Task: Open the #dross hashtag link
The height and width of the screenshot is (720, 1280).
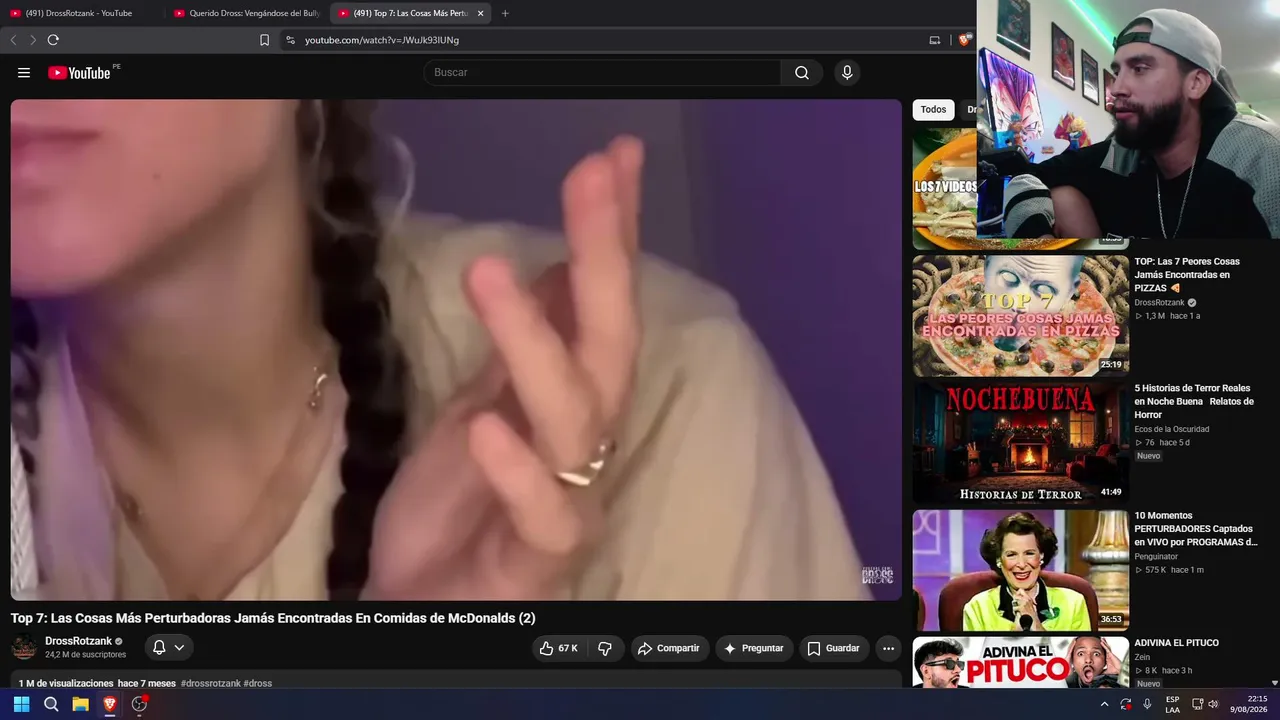Action: [x=258, y=684]
